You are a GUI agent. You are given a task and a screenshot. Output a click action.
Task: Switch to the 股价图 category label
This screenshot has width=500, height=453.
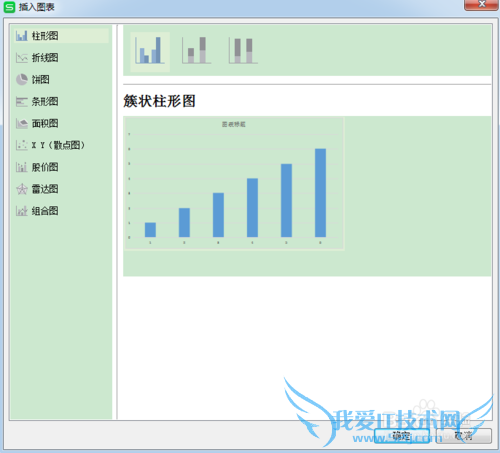coord(45,167)
